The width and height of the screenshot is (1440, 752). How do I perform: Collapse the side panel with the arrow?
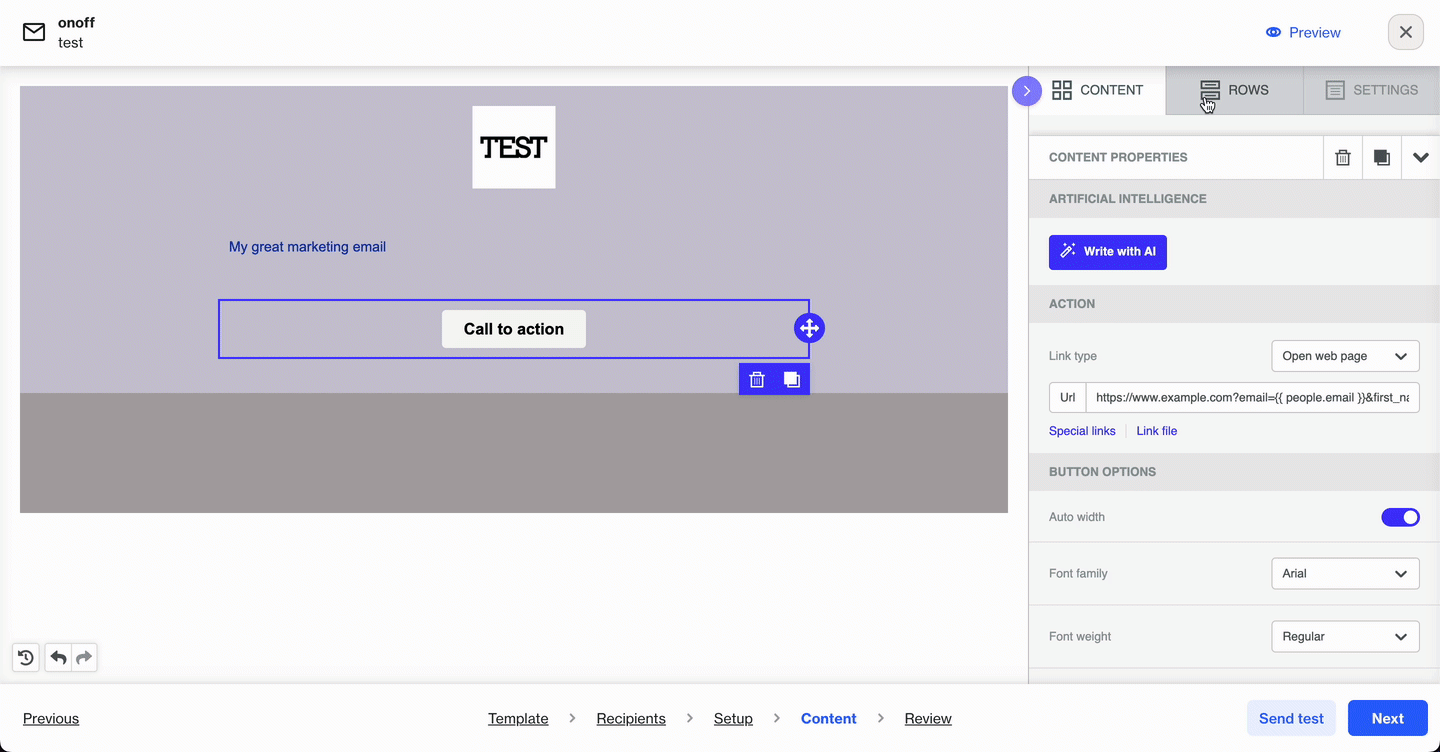[x=1026, y=91]
